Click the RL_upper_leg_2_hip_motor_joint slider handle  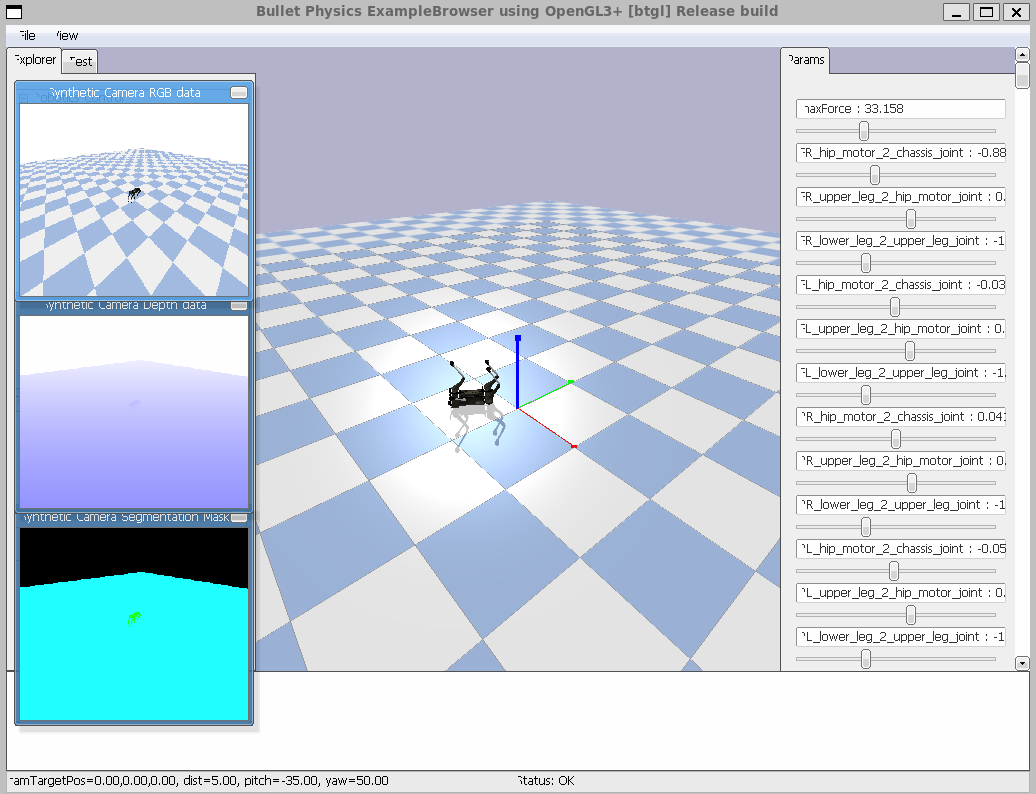coord(910,615)
